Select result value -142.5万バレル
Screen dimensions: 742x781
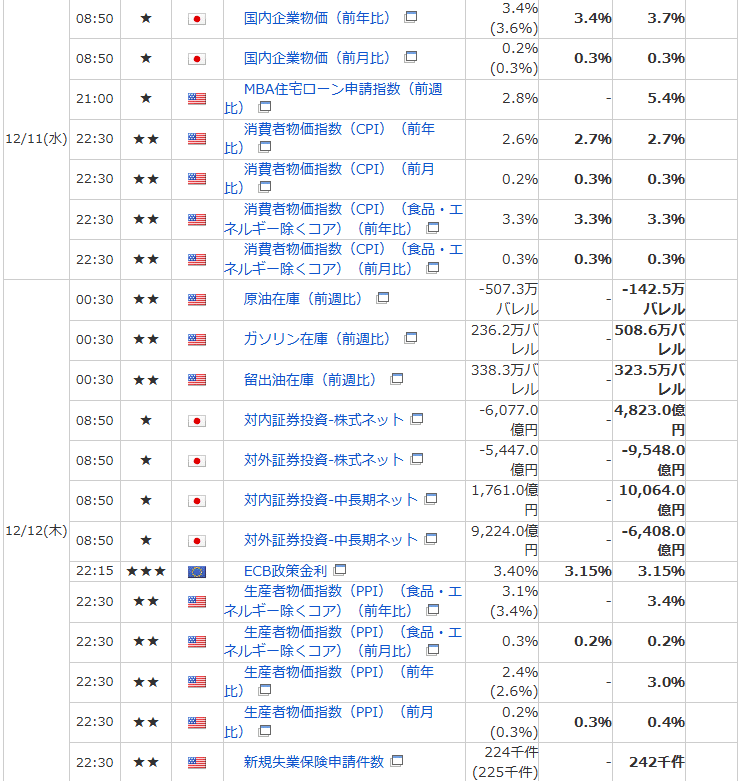click(x=653, y=299)
